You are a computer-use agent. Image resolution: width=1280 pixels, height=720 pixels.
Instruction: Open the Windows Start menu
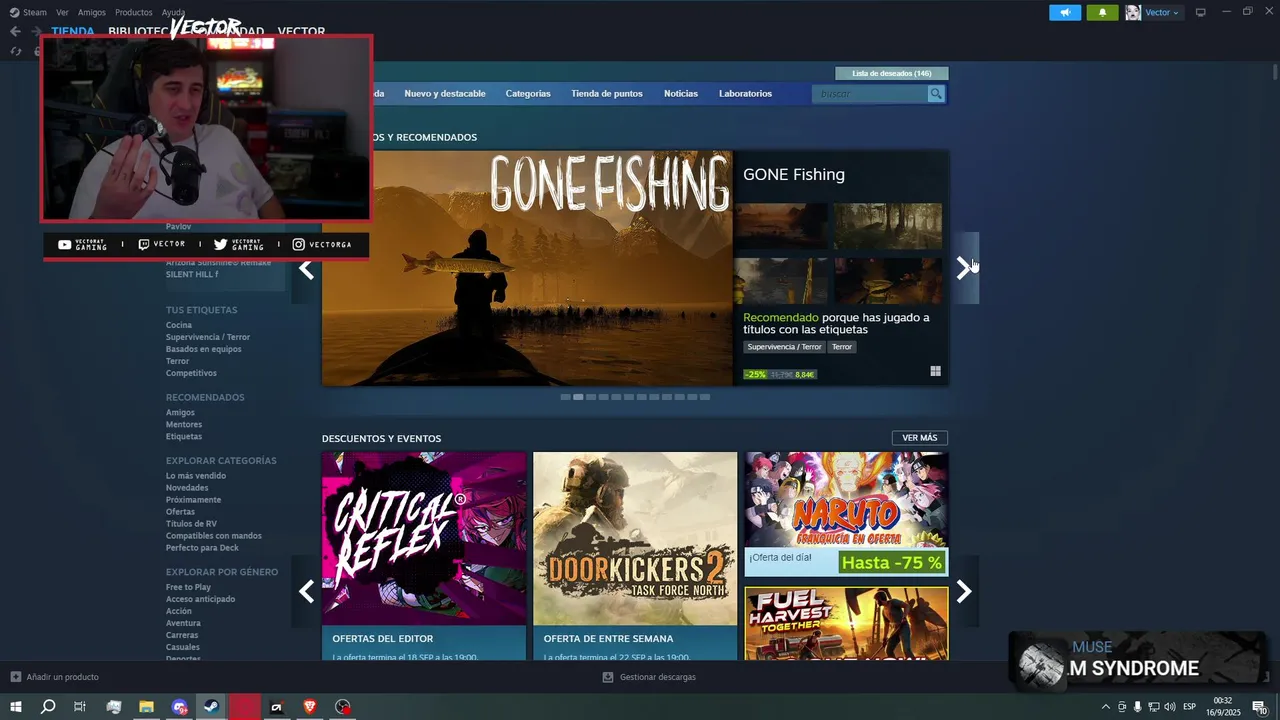pos(16,707)
